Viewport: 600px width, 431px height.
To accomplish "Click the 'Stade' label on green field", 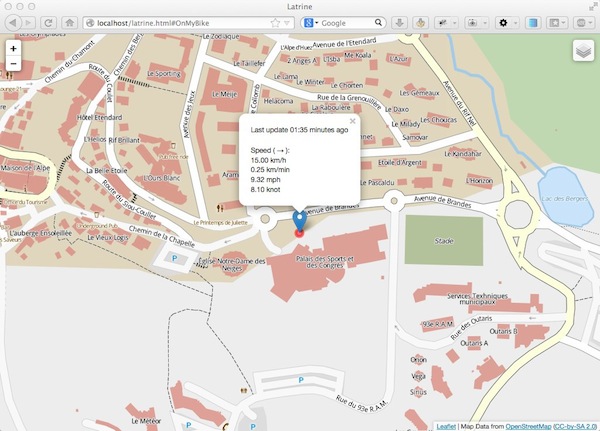I will pyautogui.click(x=444, y=241).
